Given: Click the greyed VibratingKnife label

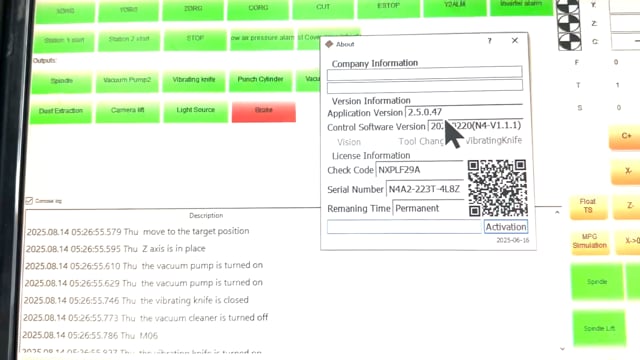Looking at the screenshot, I should [x=493, y=140].
